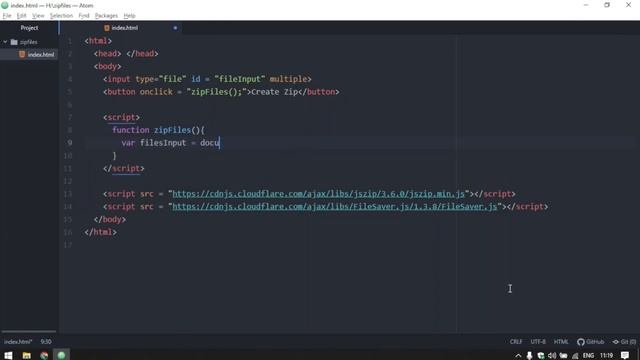640x360 pixels.
Task: Select the zipfiles project folder
Action: (x=29, y=42)
